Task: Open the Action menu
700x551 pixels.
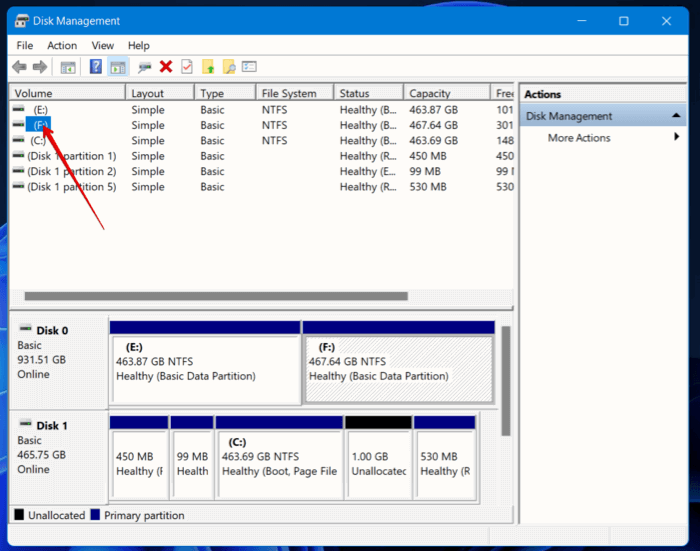Action: [62, 46]
